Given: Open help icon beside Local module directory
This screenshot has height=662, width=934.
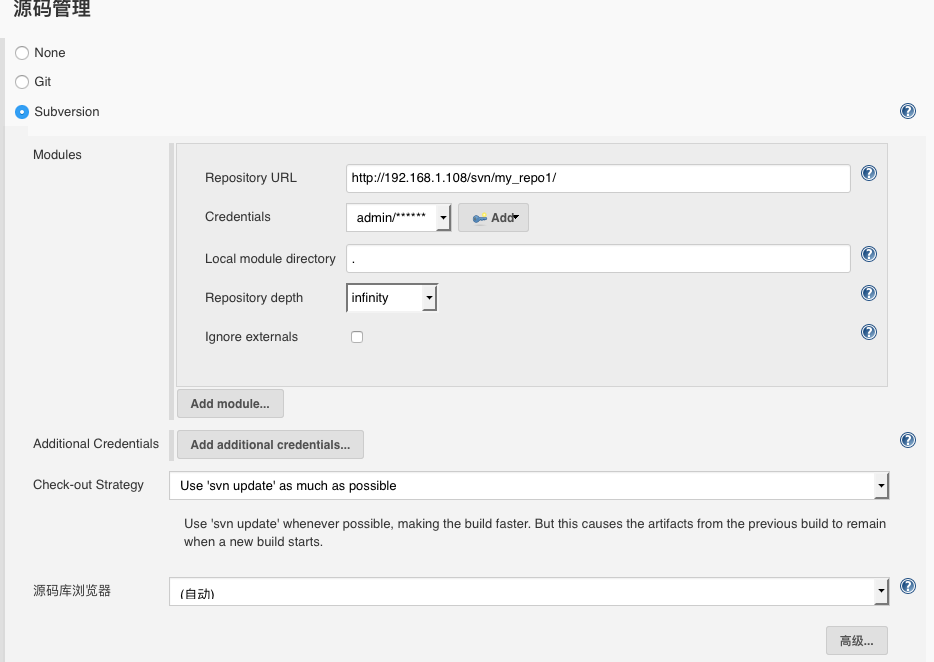Looking at the screenshot, I should [868, 254].
